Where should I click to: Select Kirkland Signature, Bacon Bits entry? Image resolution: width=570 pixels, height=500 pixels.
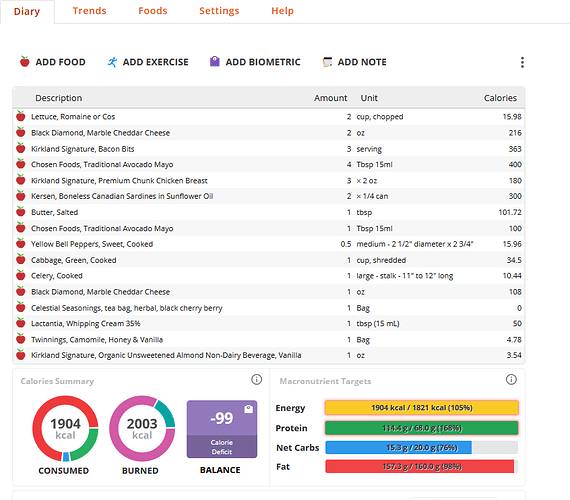click(269, 149)
